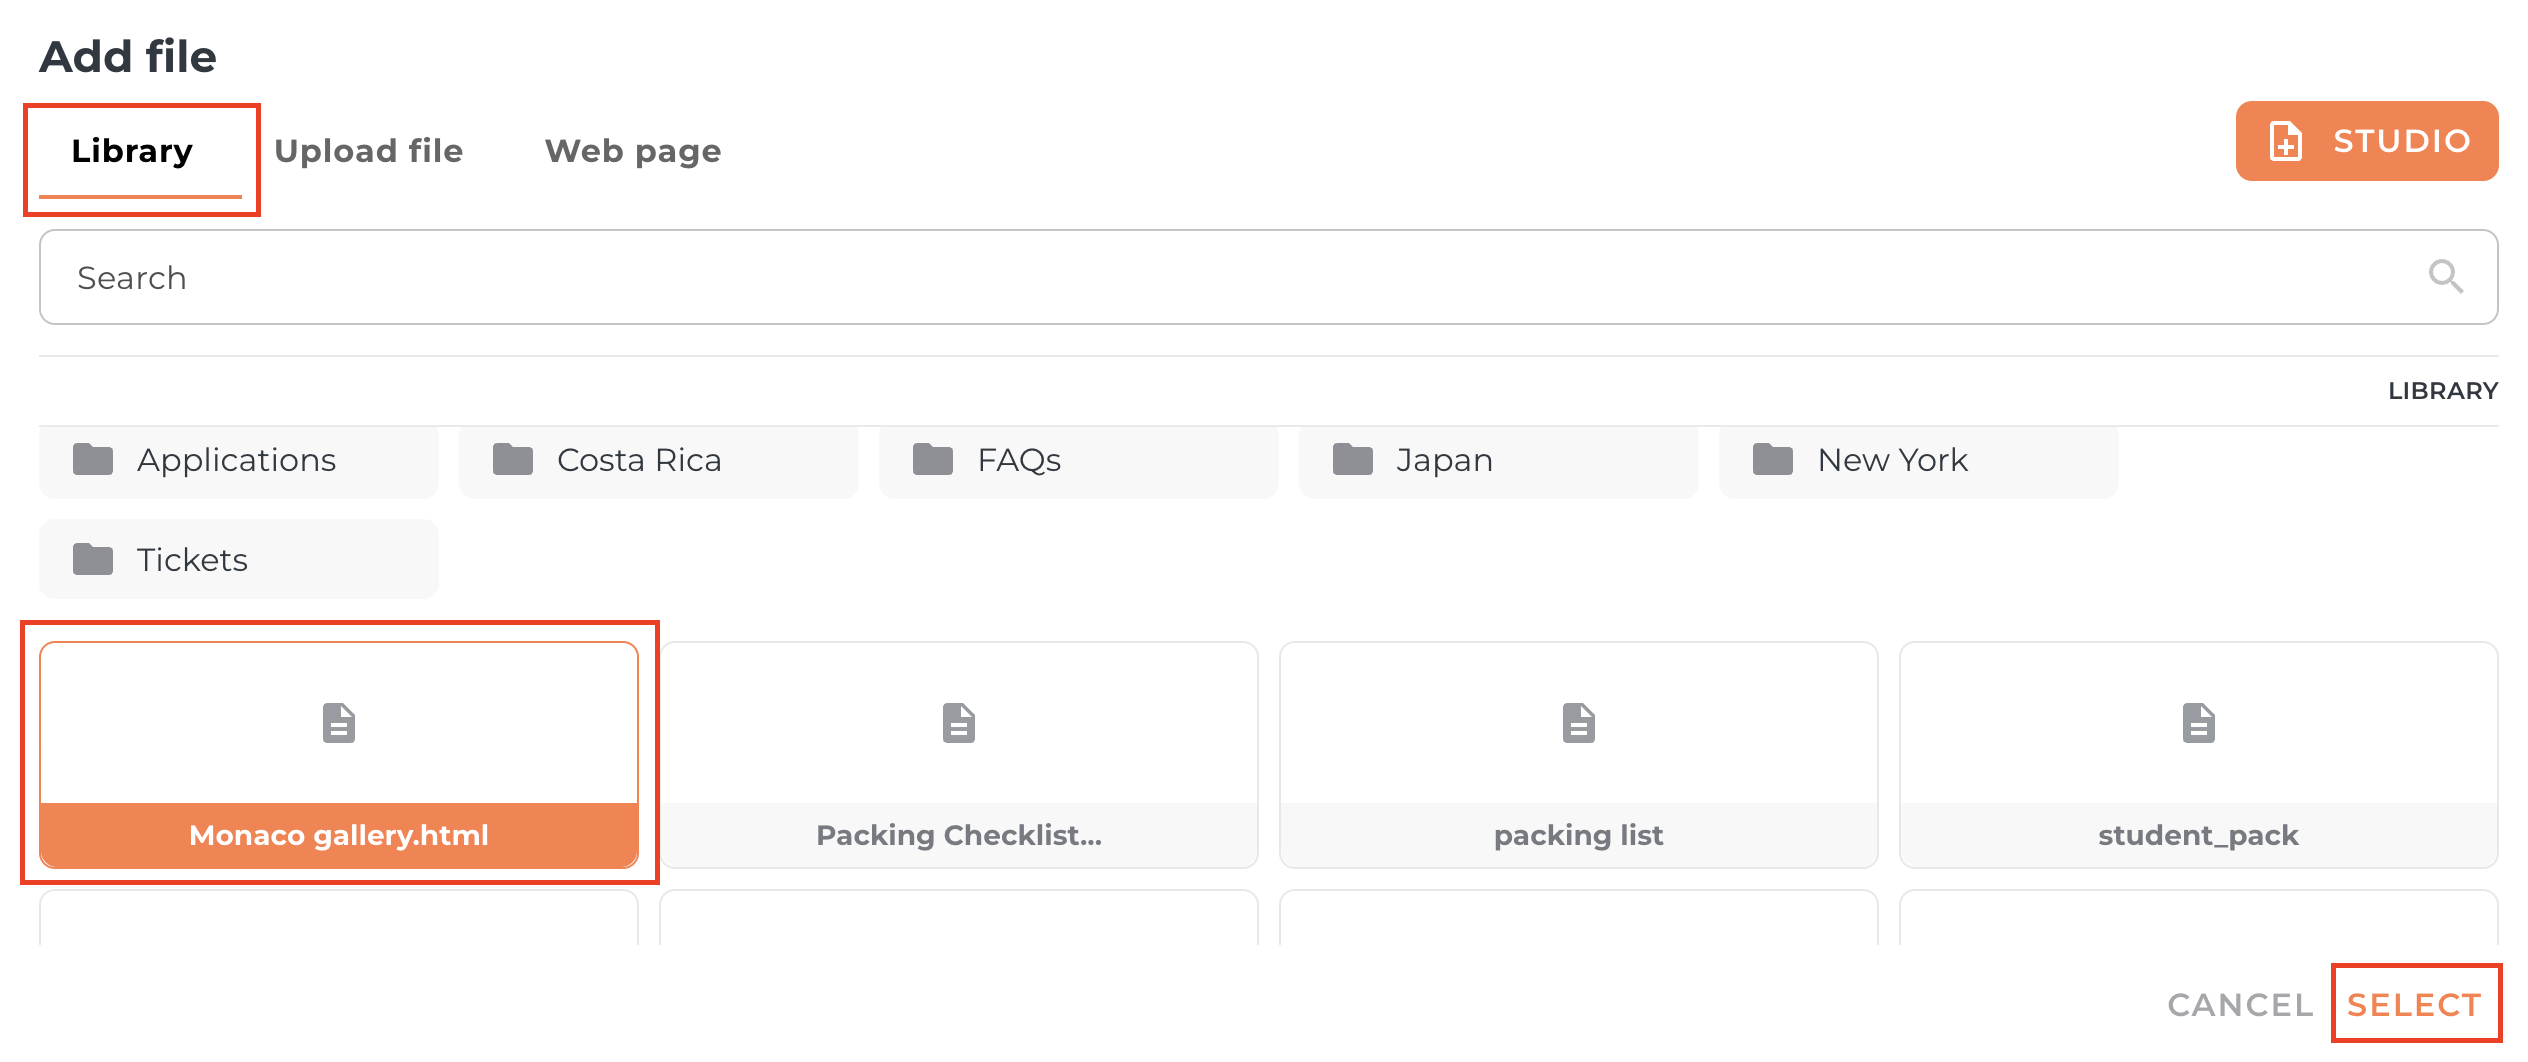Open the FAQs folder
2528x1062 pixels.
[1078, 460]
